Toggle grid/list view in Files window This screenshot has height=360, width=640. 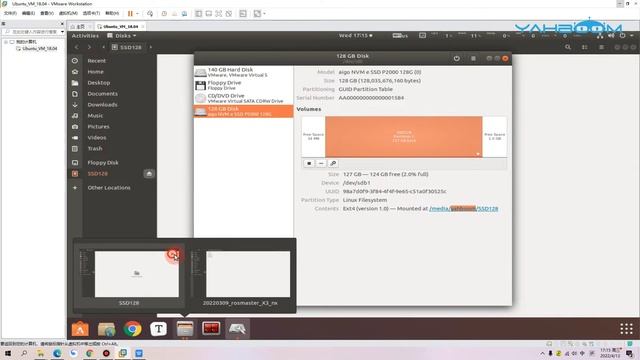[584, 47]
